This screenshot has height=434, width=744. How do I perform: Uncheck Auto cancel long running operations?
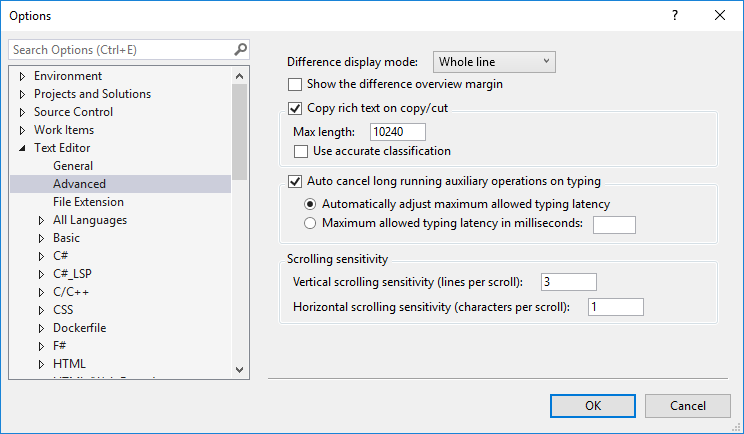tap(295, 182)
